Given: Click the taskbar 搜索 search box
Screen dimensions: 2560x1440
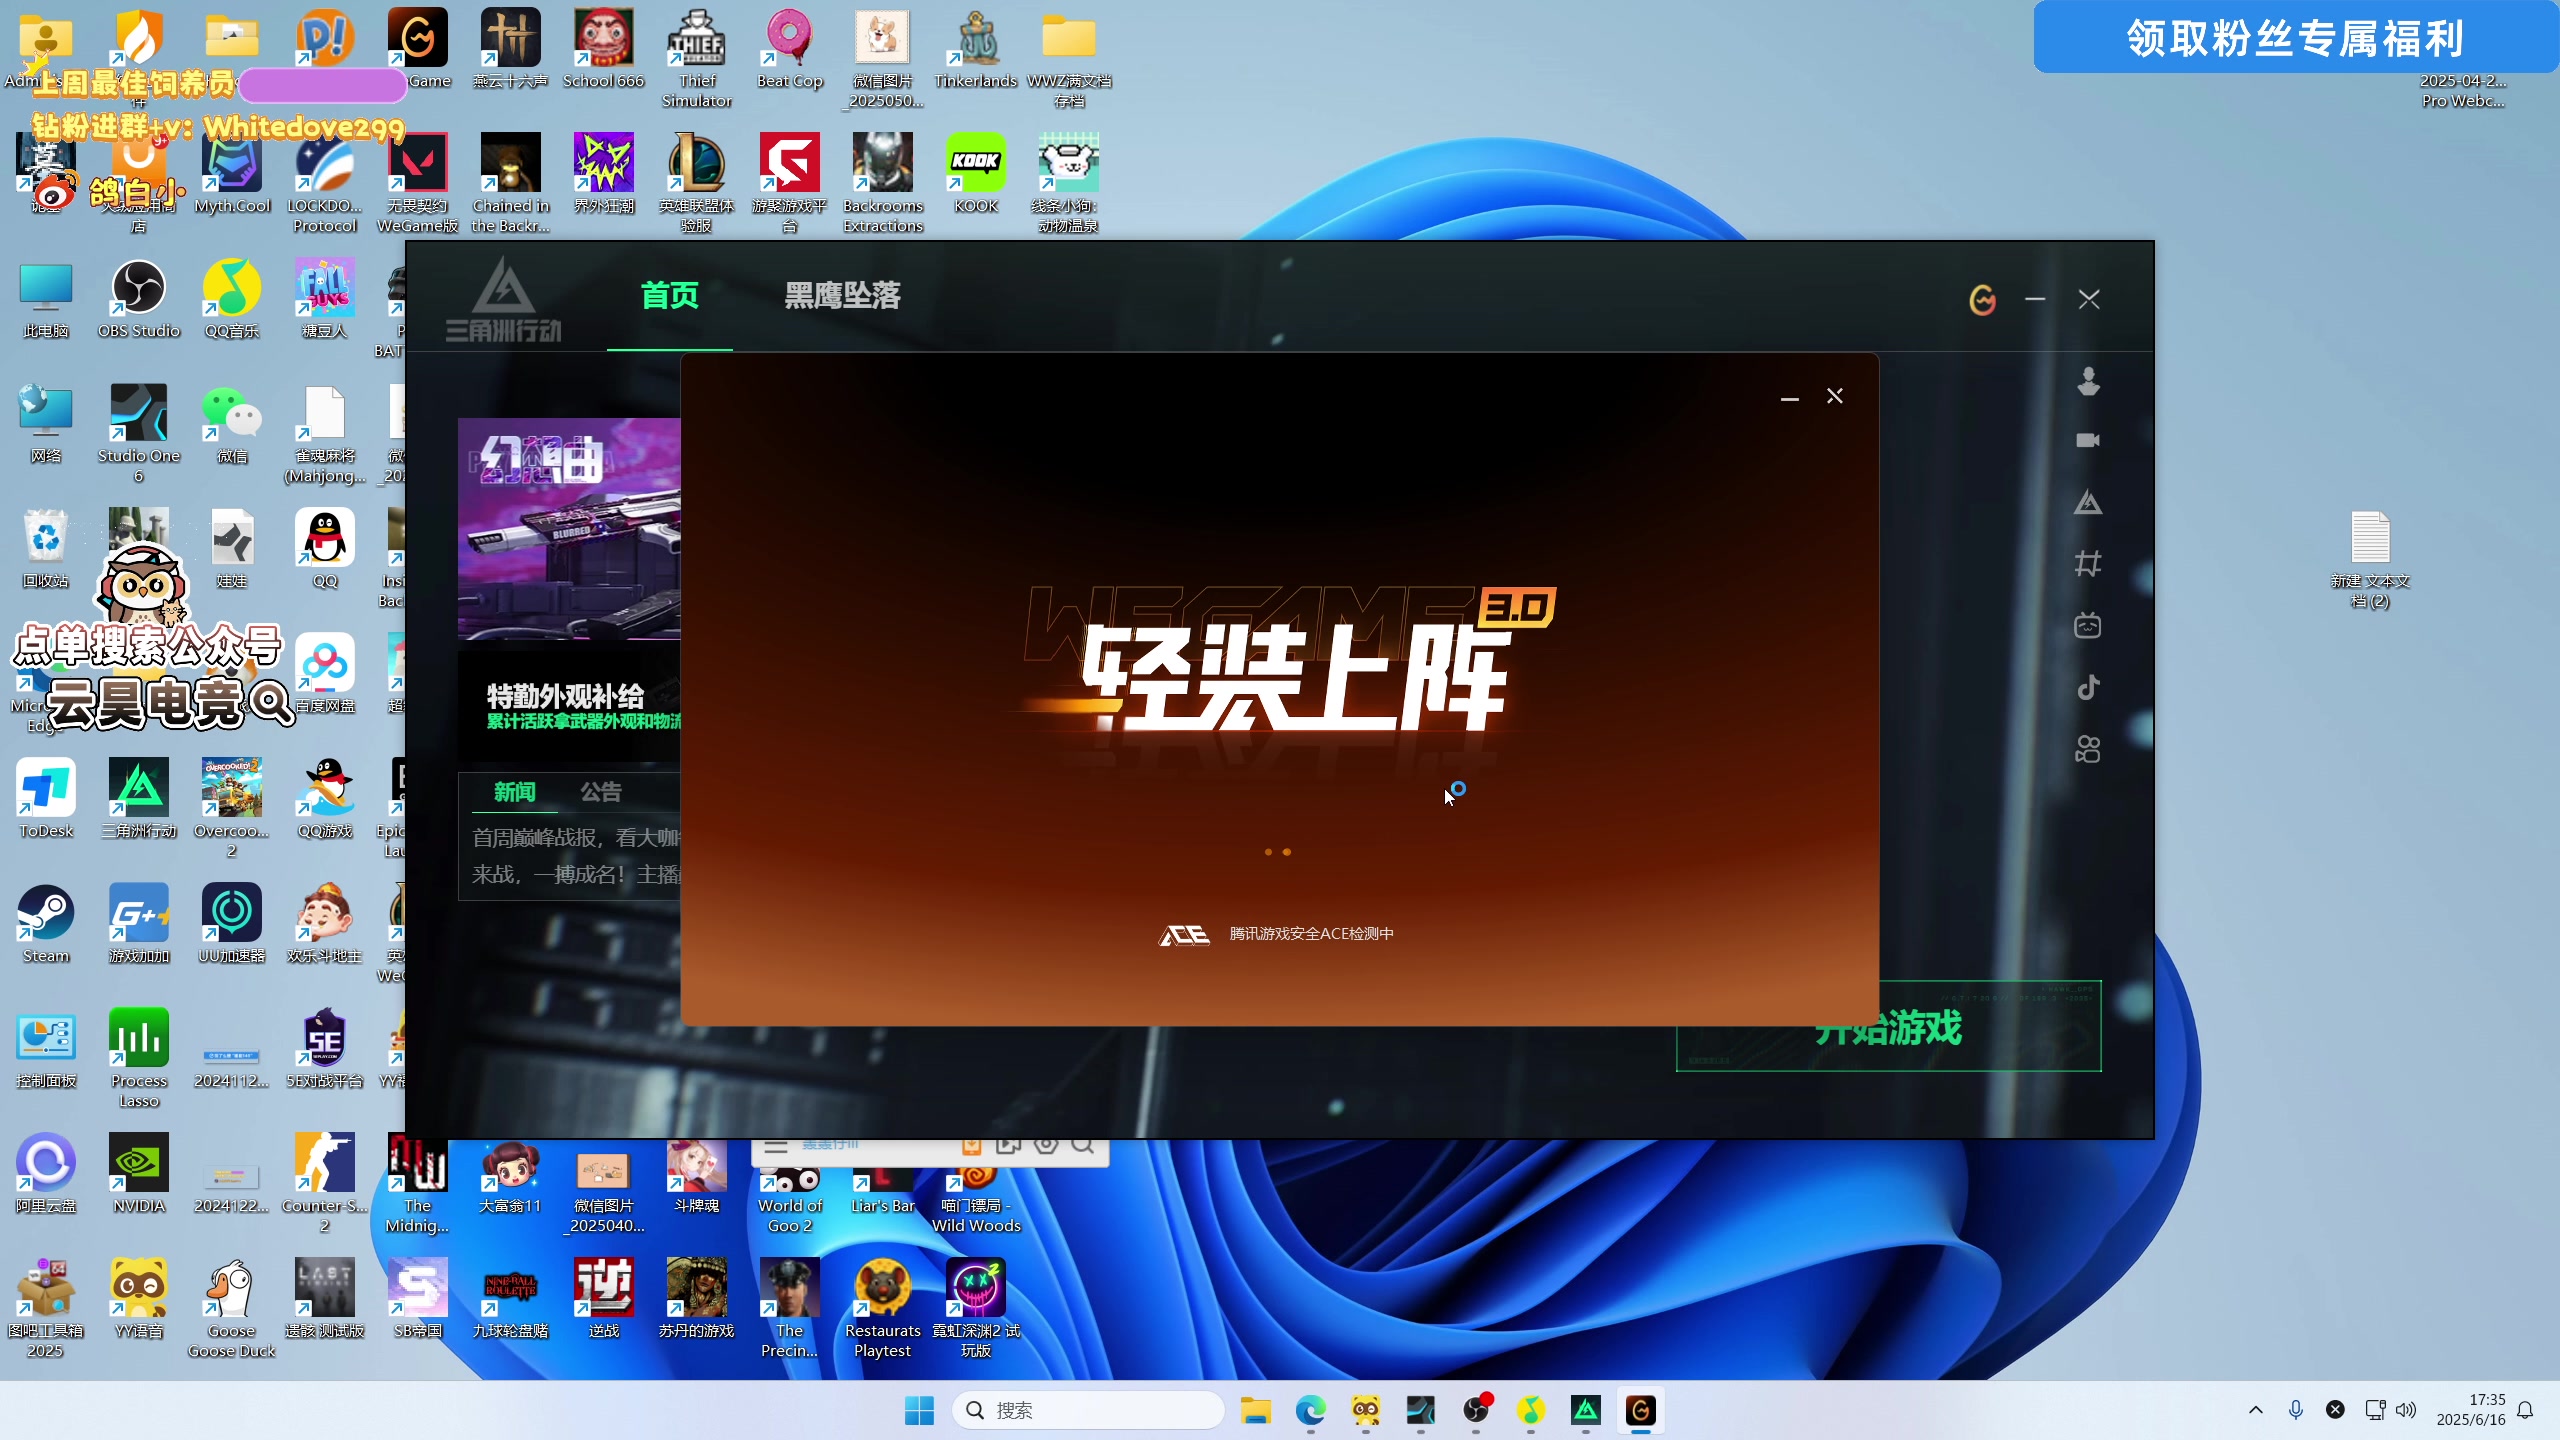Looking at the screenshot, I should click(1088, 1410).
